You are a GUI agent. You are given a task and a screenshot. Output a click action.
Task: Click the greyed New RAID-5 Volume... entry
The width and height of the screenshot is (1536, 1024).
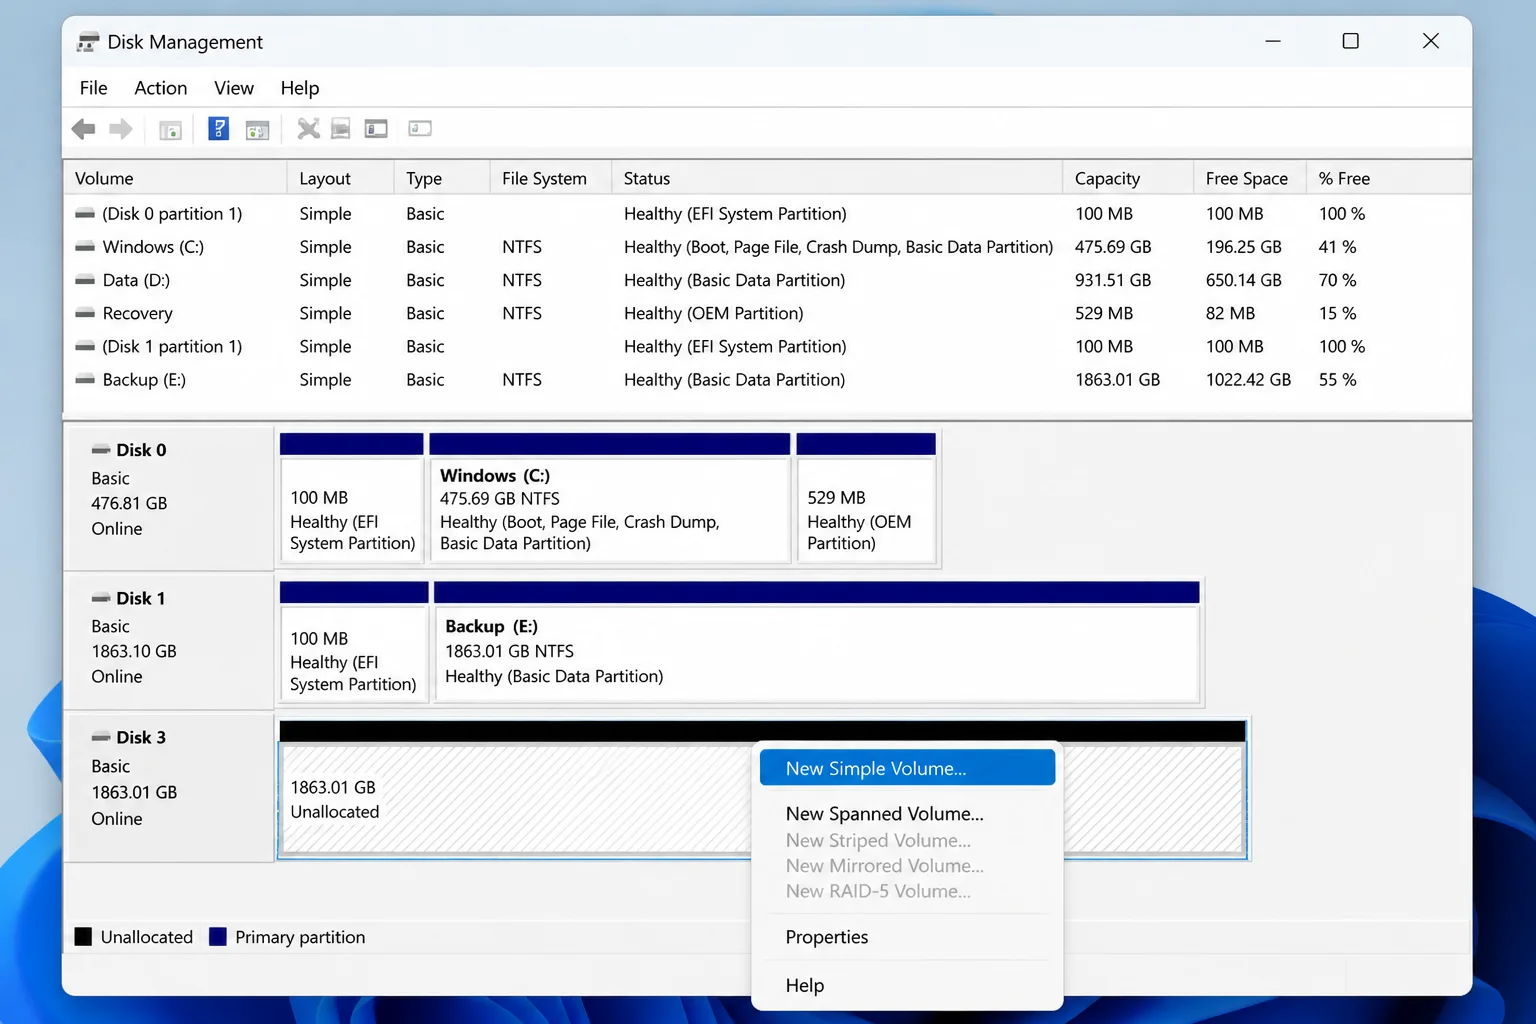click(907, 890)
